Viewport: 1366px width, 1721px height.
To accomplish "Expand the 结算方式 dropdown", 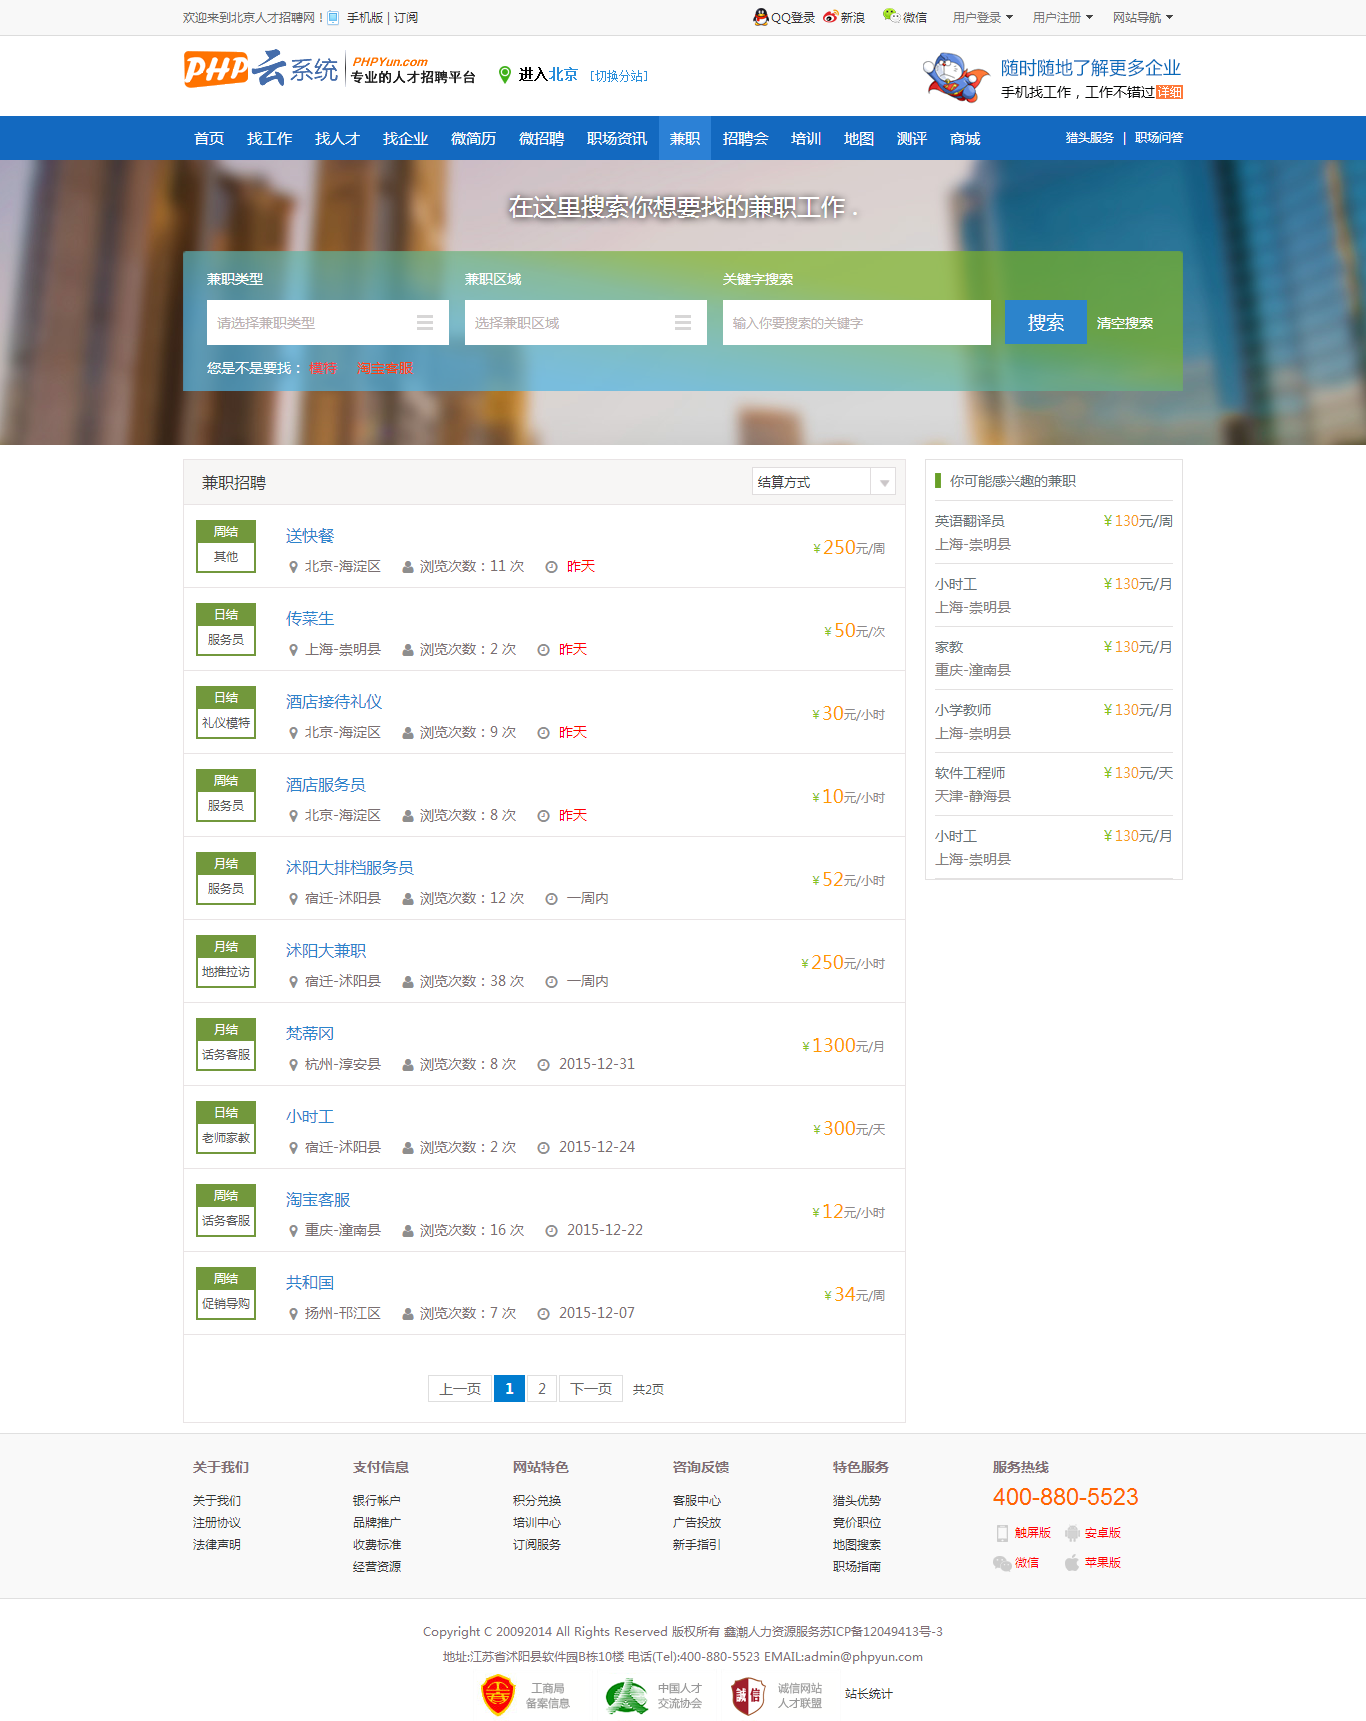I will (824, 482).
